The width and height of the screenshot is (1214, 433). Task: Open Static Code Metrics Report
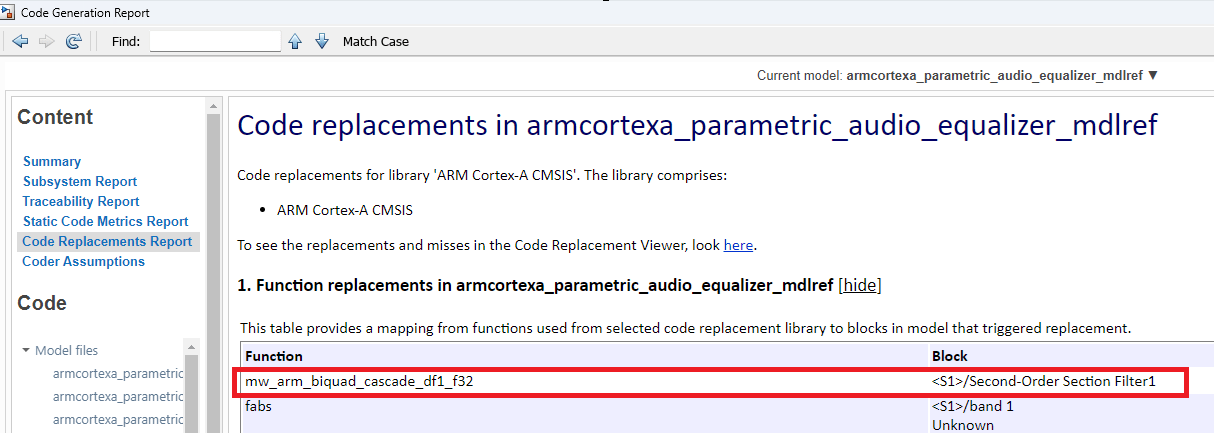pos(105,221)
